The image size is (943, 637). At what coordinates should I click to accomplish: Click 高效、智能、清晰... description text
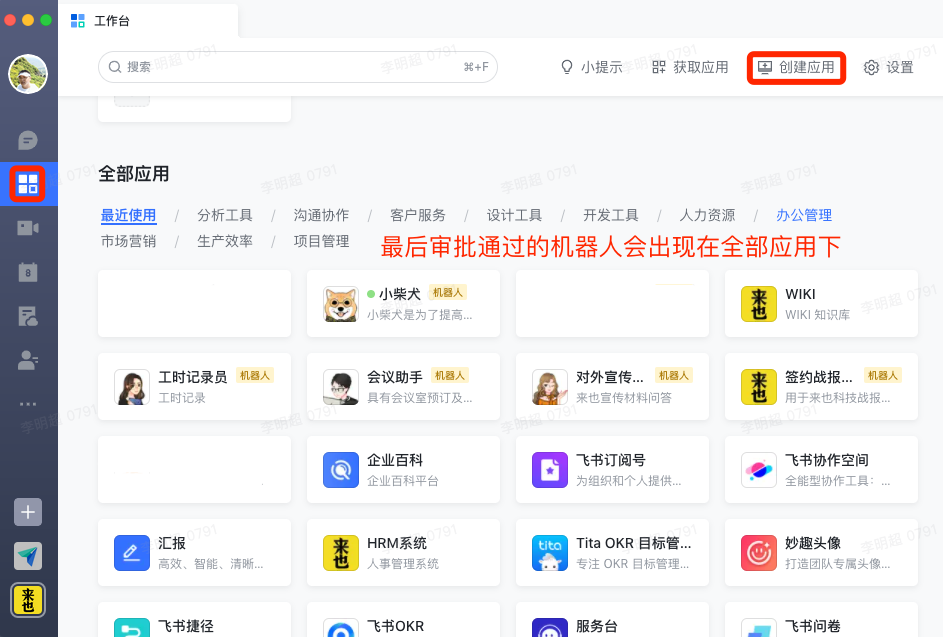coord(210,564)
